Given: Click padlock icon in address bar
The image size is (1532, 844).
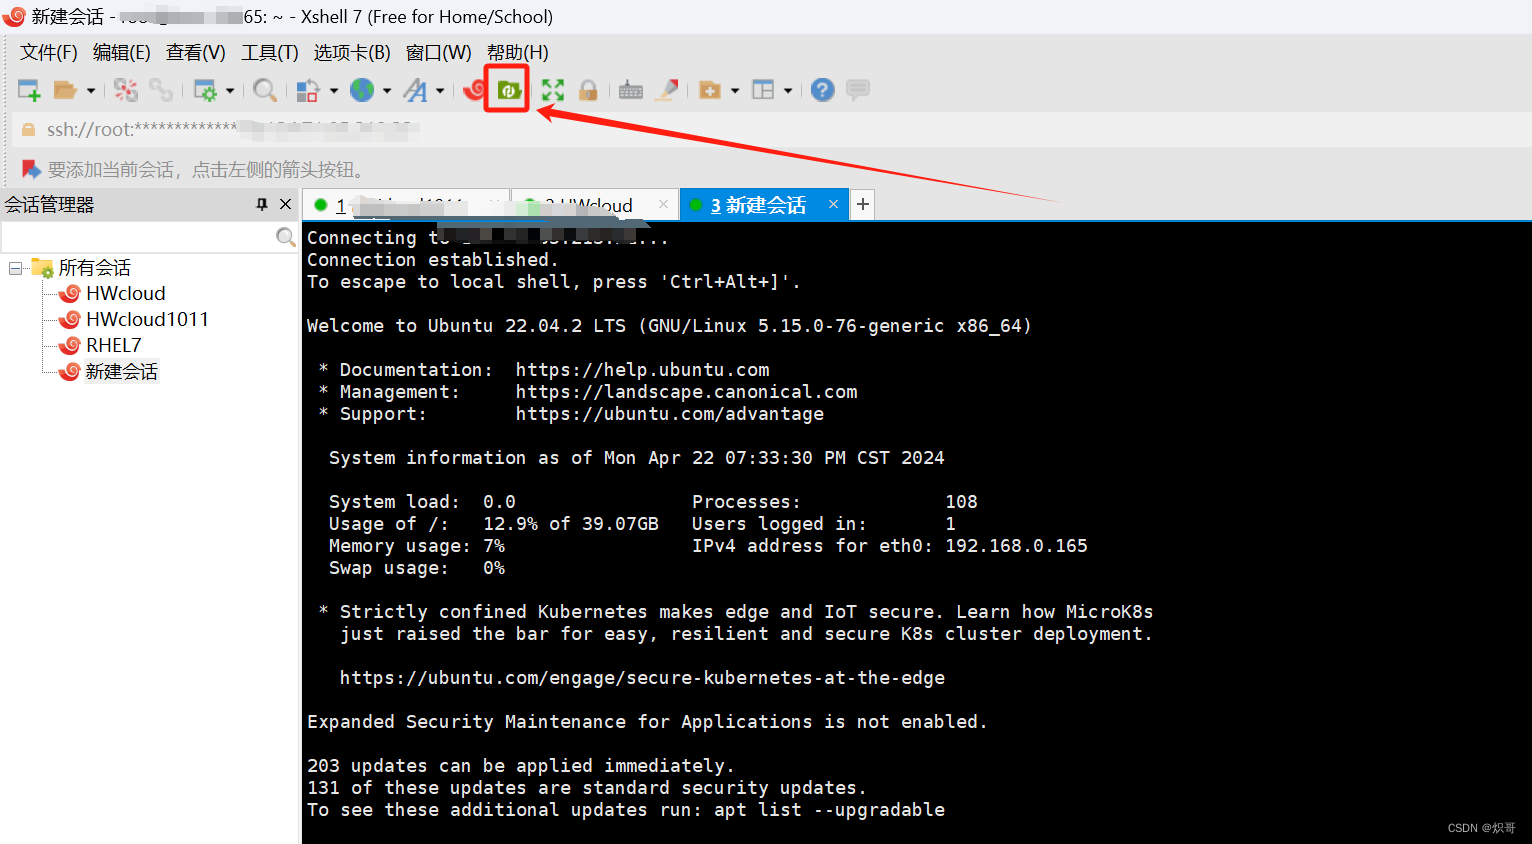Looking at the screenshot, I should pyautogui.click(x=28, y=129).
